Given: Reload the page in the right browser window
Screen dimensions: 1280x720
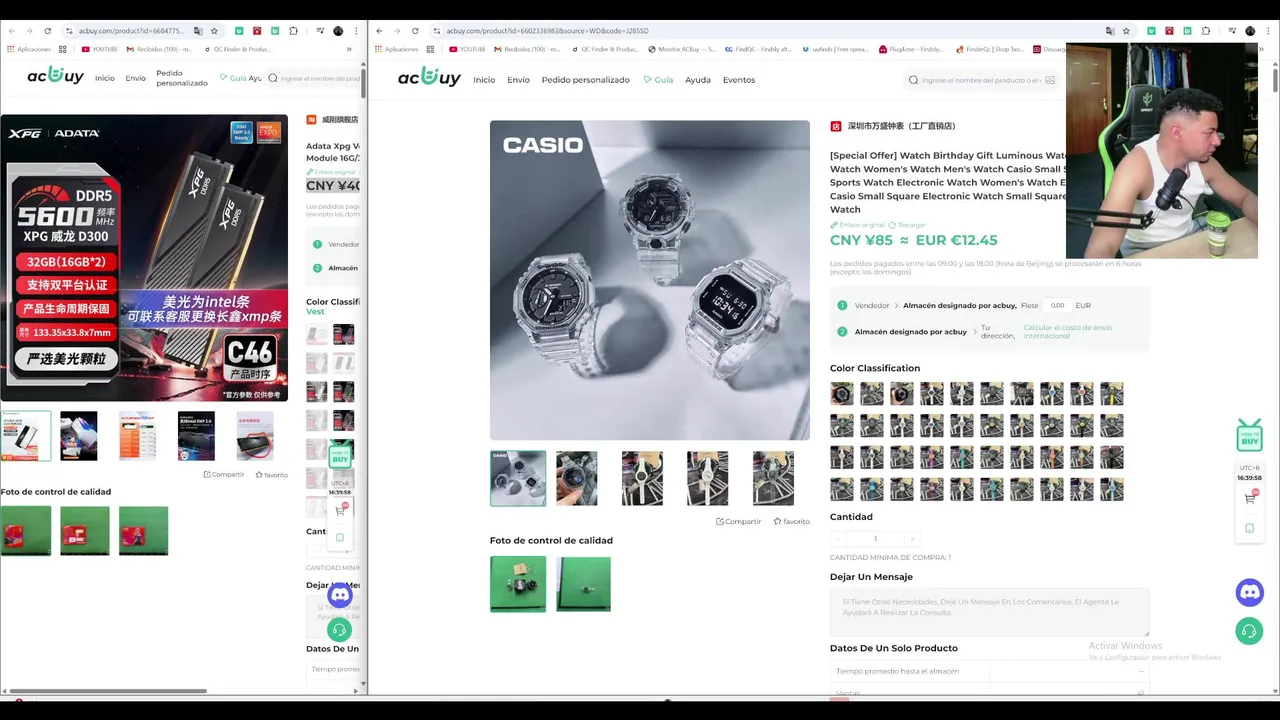Looking at the screenshot, I should pyautogui.click(x=415, y=31).
